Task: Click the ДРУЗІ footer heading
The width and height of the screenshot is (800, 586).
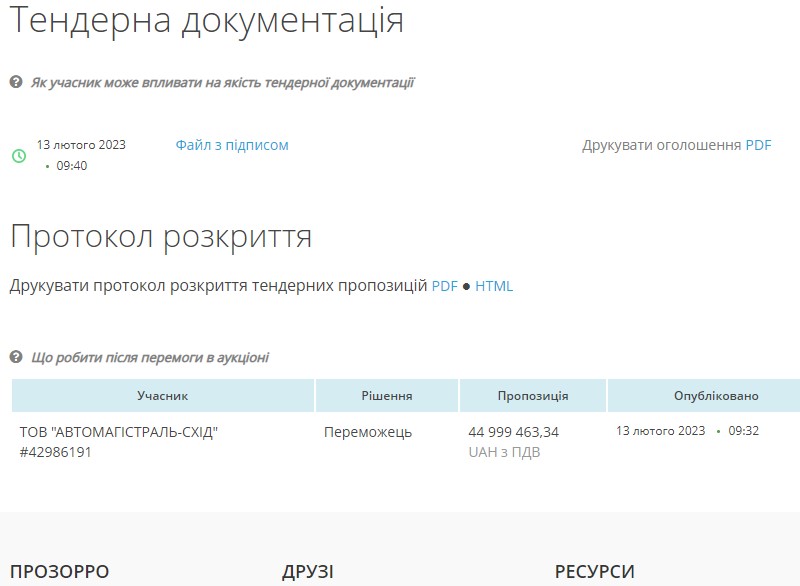Action: pyautogui.click(x=308, y=572)
